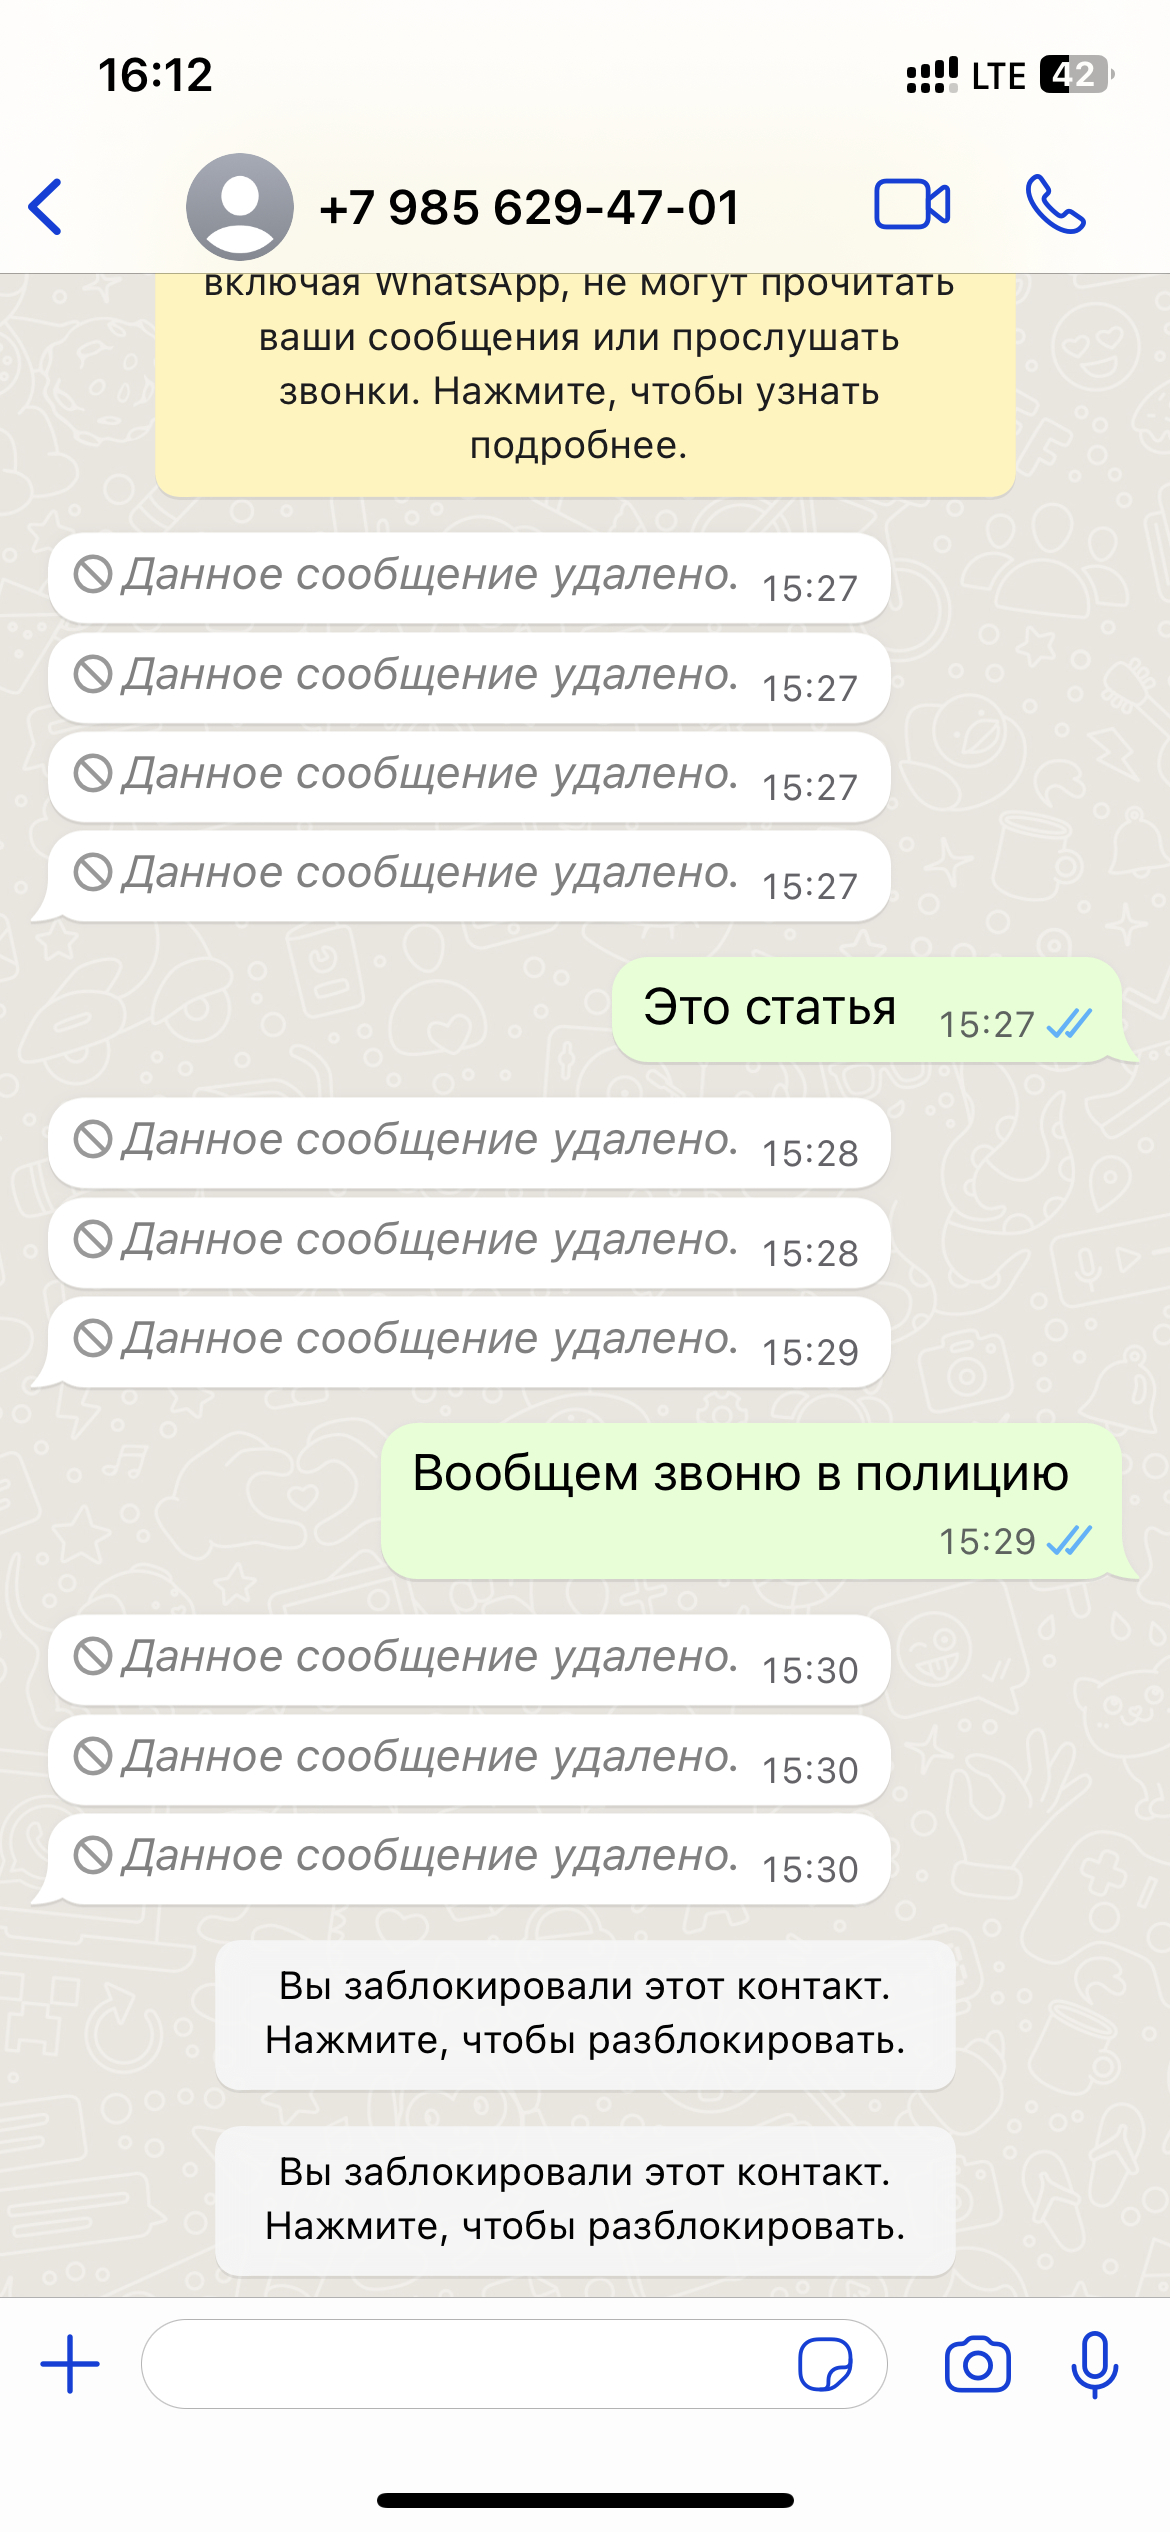Tap the read receipt ticks on 'Это статья'
Viewport: 1170px width, 2532px height.
click(1069, 1023)
